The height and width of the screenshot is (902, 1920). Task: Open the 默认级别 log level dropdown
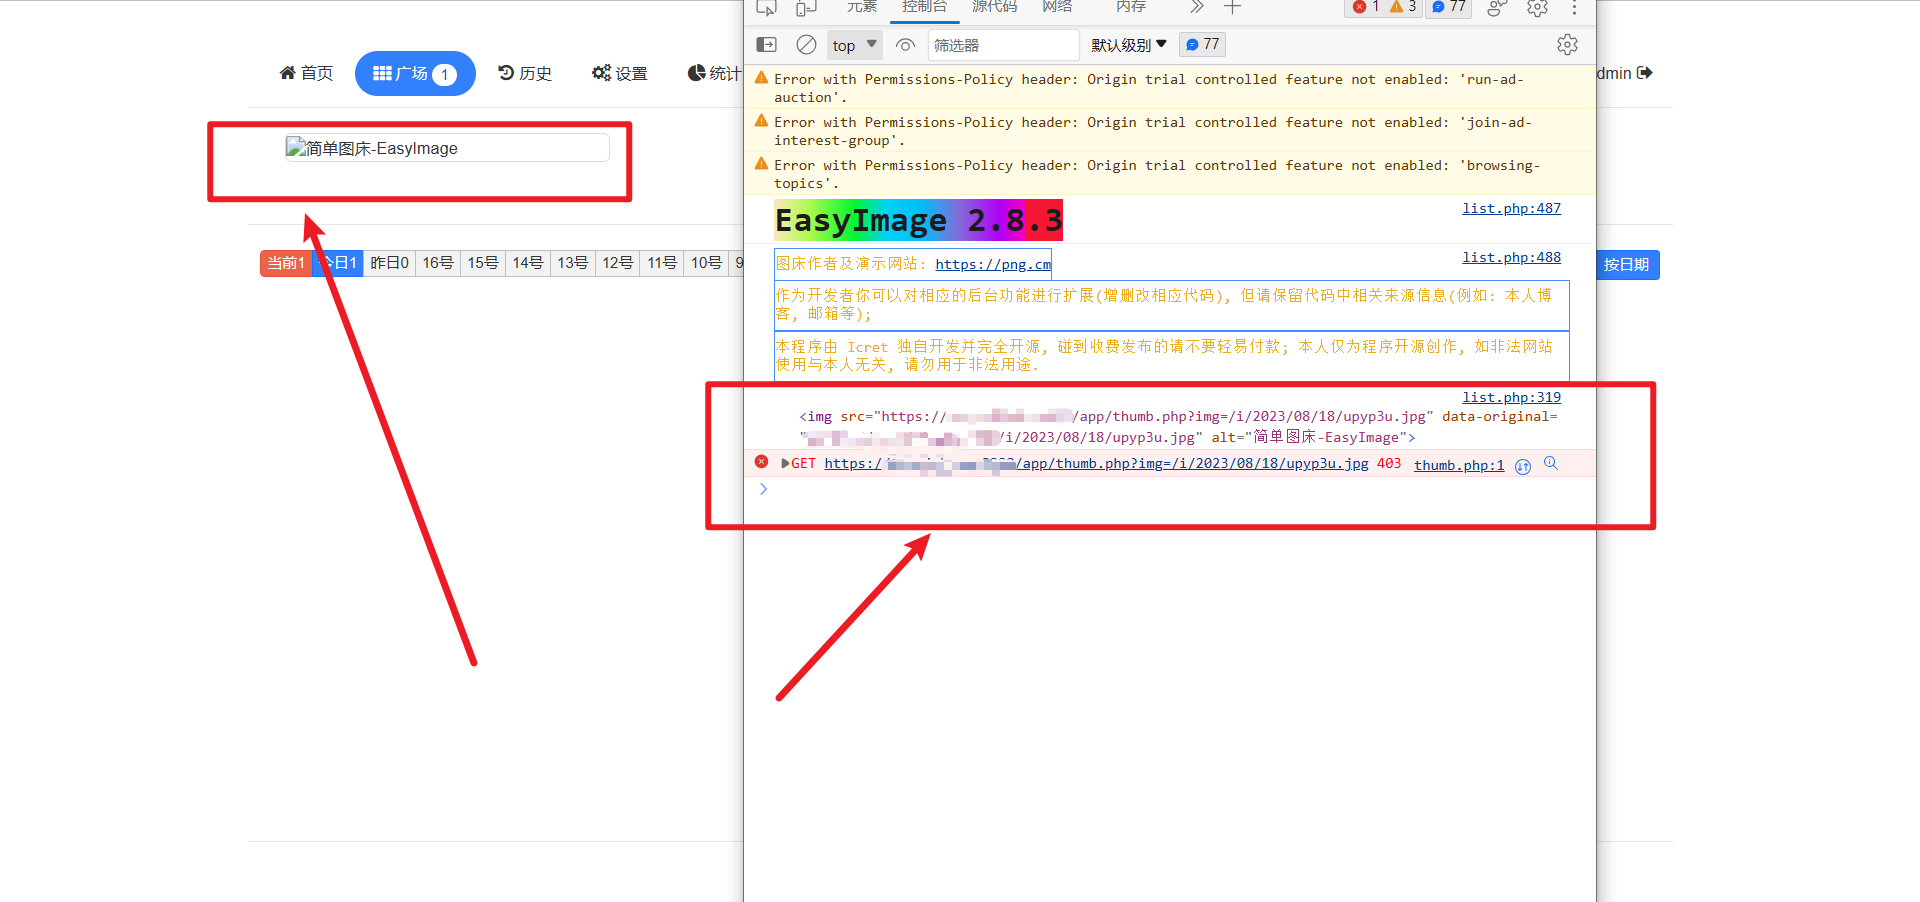coord(1128,44)
